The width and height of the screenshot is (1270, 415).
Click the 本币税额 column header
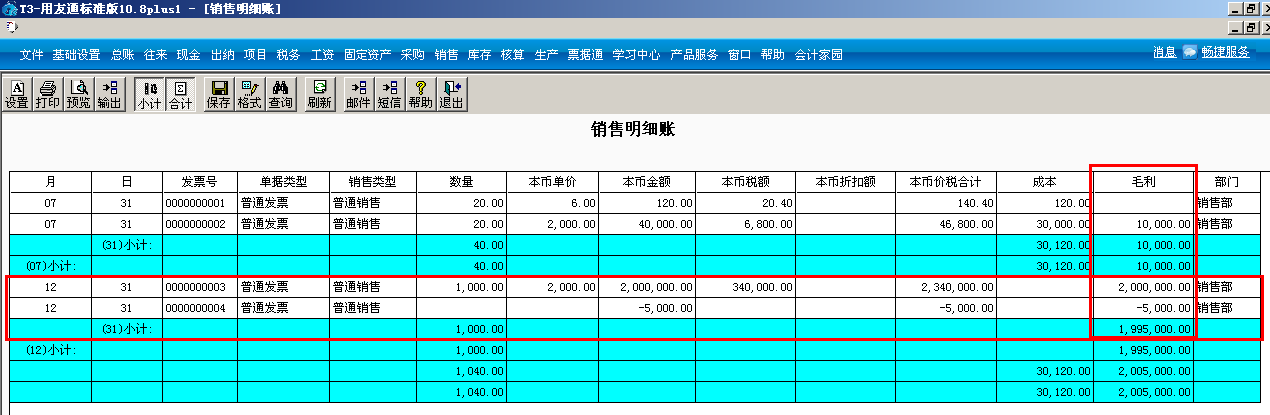click(746, 182)
